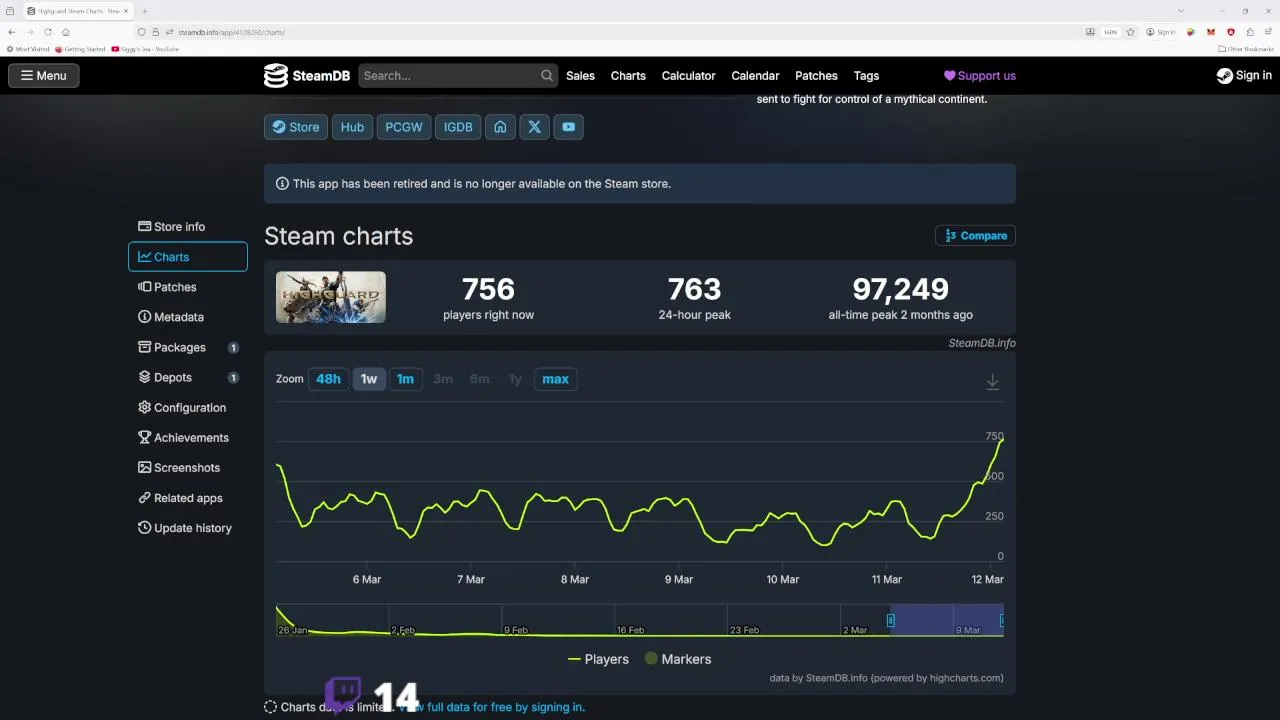
Task: Click the address bar URL
Action: pyautogui.click(x=231, y=32)
